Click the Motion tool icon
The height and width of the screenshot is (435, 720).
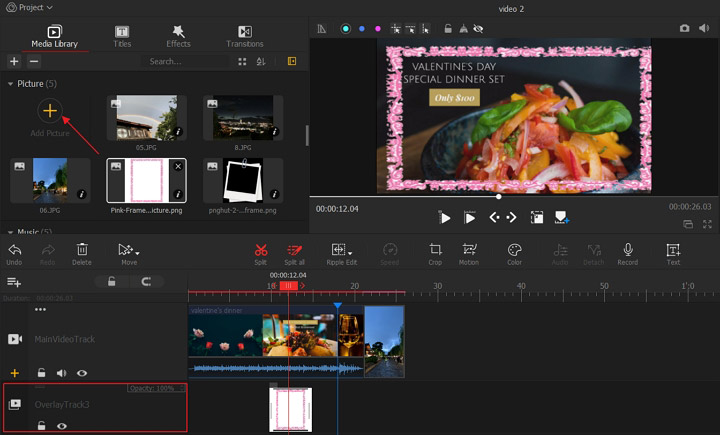pyautogui.click(x=468, y=250)
